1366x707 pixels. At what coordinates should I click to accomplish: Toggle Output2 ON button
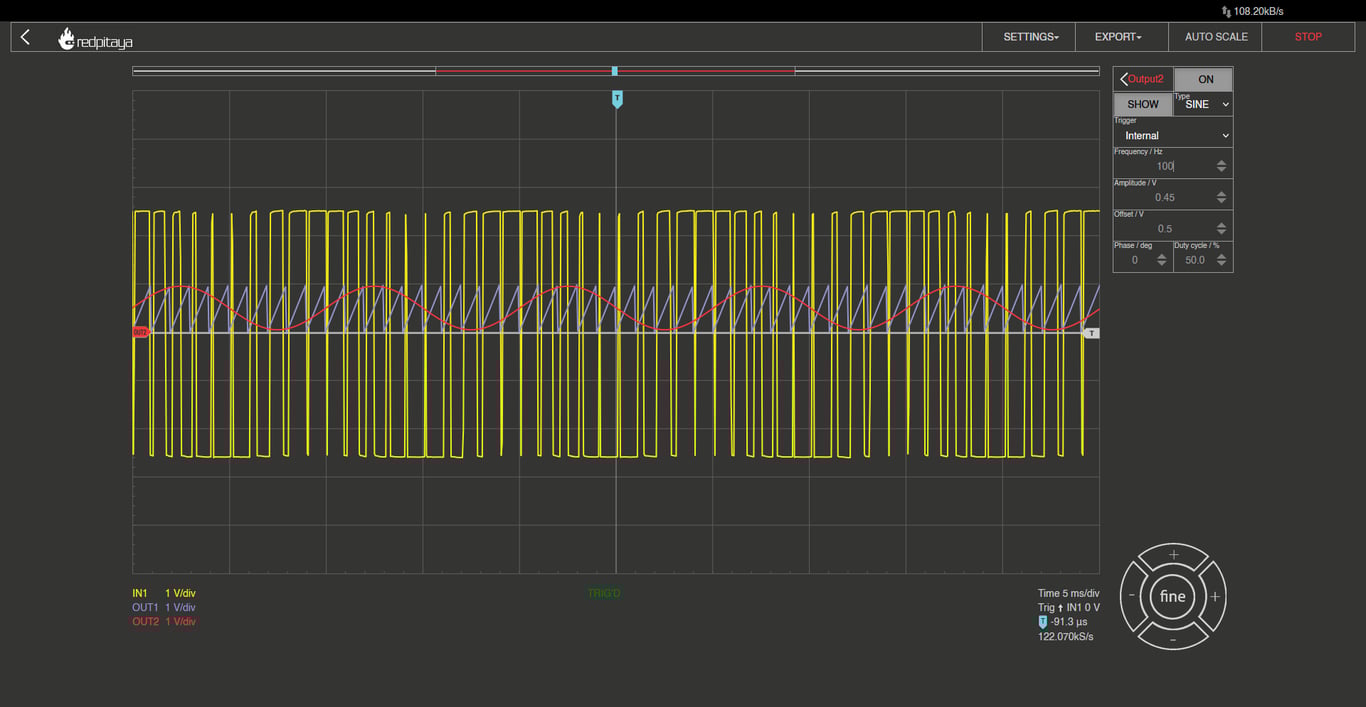click(x=1203, y=79)
